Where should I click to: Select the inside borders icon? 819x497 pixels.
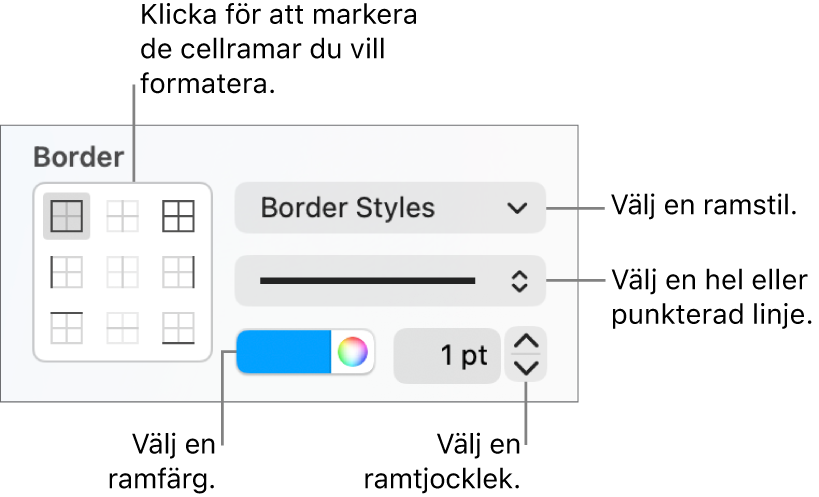pyautogui.click(x=123, y=216)
